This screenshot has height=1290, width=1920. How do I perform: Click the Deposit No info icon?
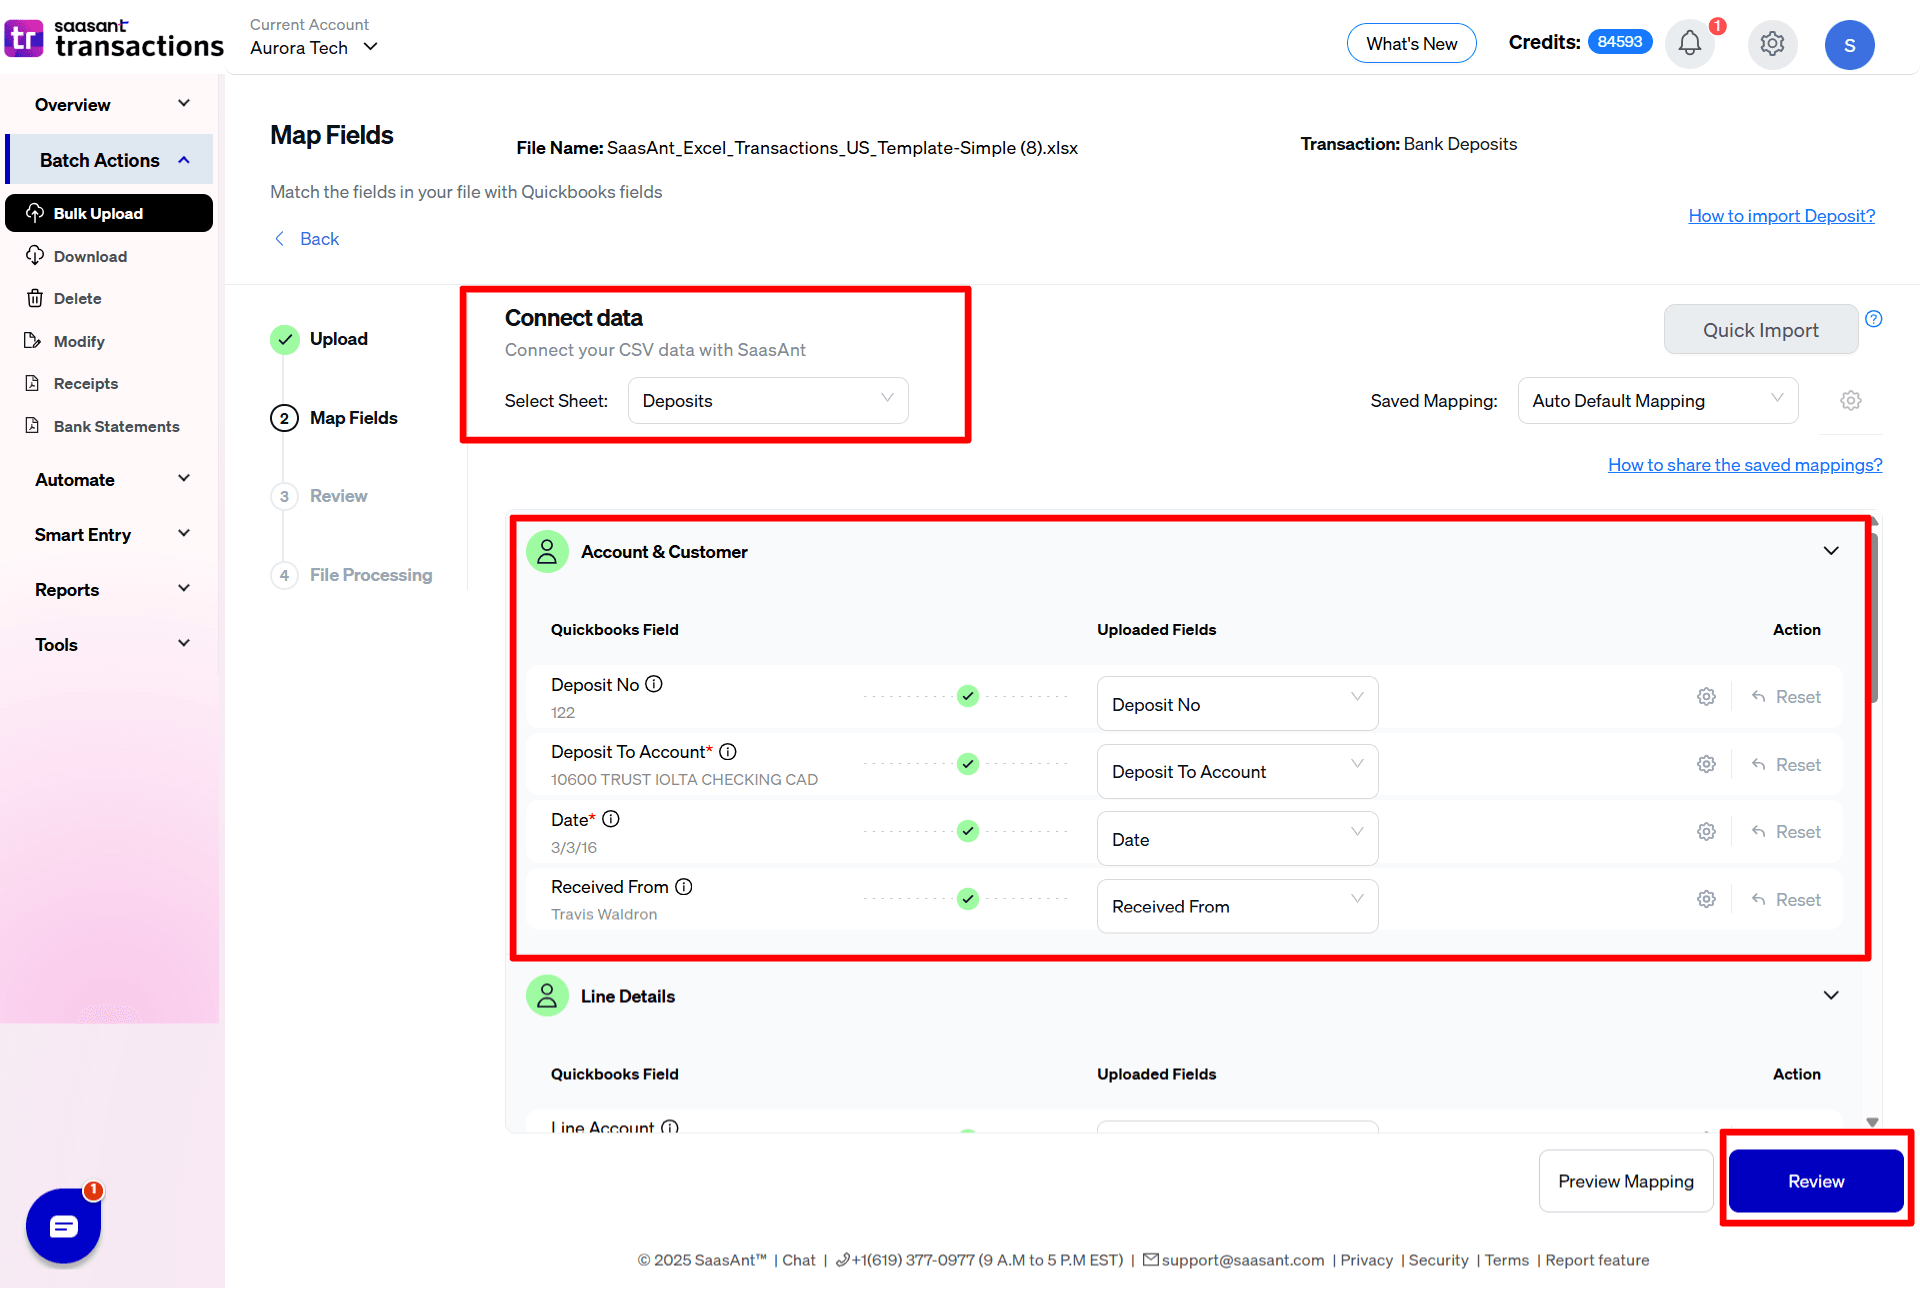[x=654, y=684]
